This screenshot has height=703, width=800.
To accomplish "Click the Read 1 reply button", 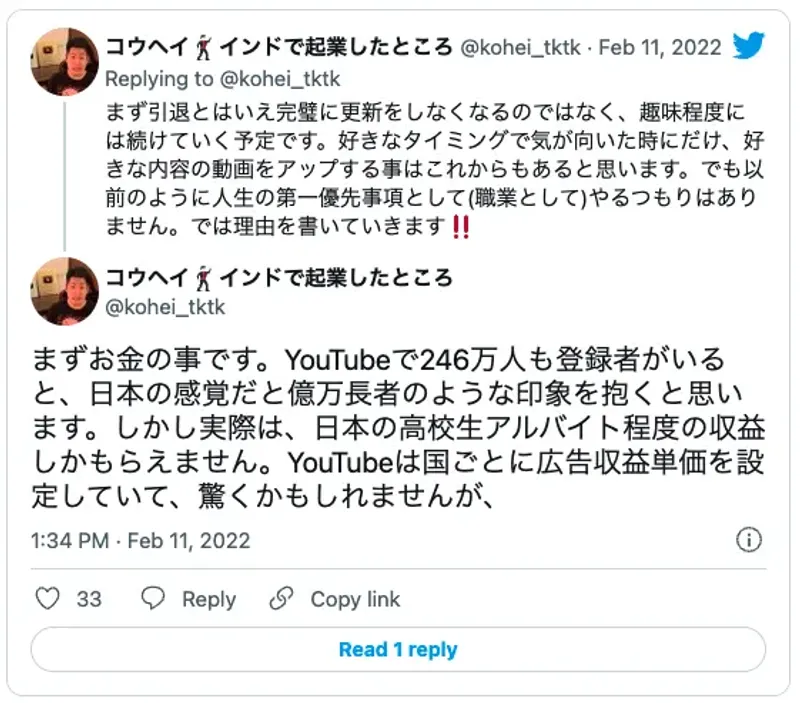I will (400, 649).
